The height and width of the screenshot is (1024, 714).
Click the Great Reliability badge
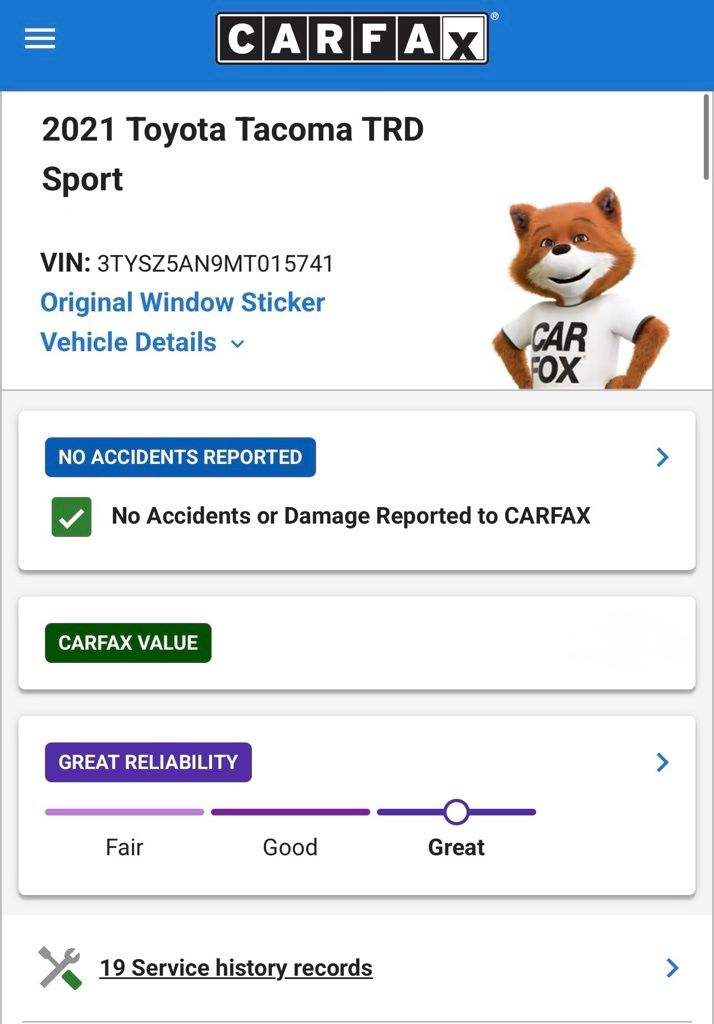coord(148,762)
